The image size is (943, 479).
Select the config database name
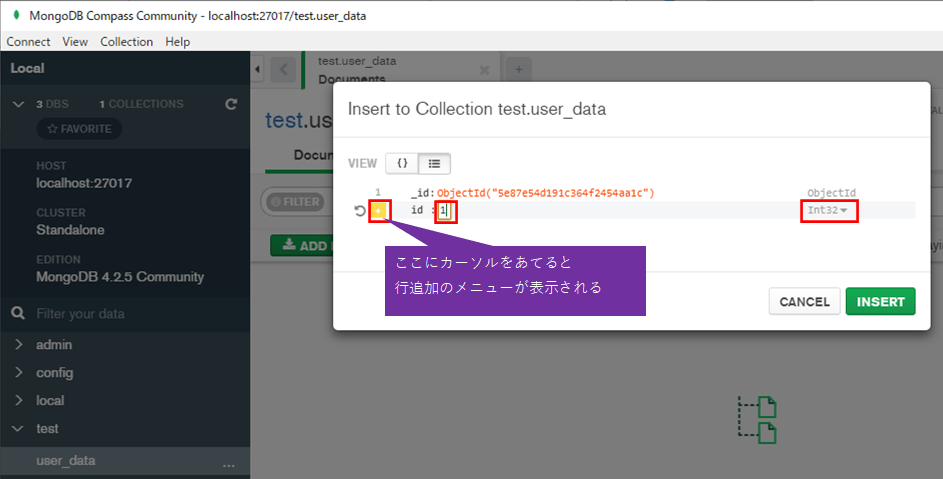pos(54,372)
